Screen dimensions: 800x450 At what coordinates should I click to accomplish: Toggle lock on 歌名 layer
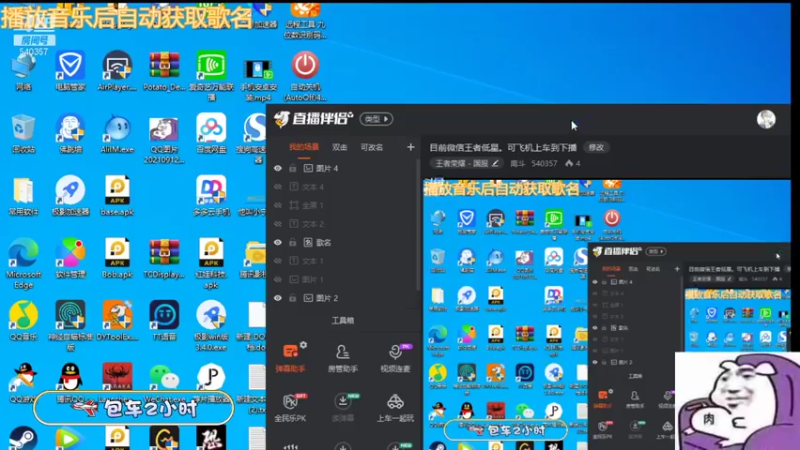pos(292,242)
